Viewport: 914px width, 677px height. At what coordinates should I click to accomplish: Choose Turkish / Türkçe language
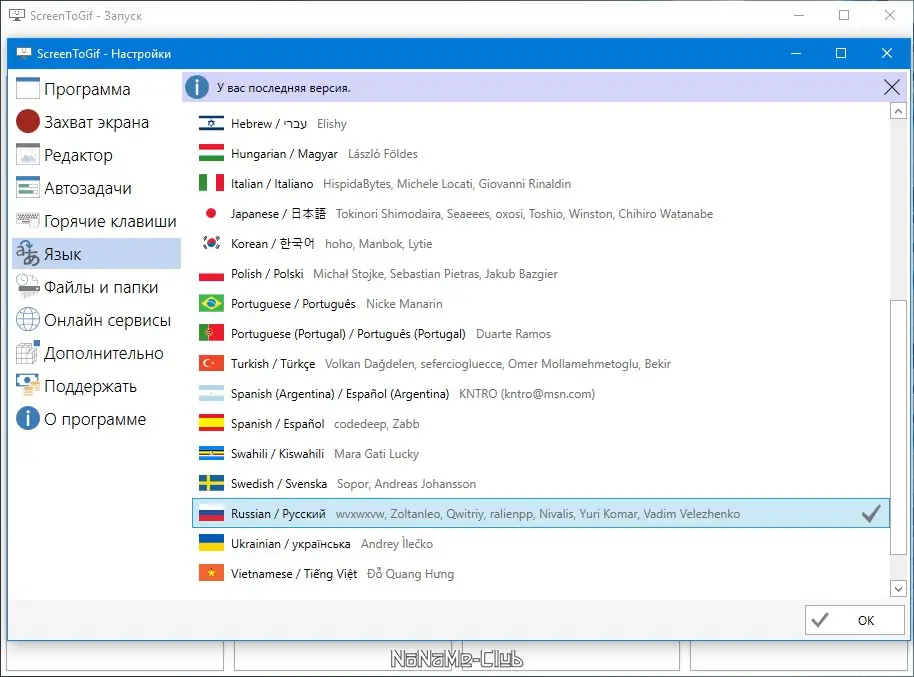coord(273,364)
